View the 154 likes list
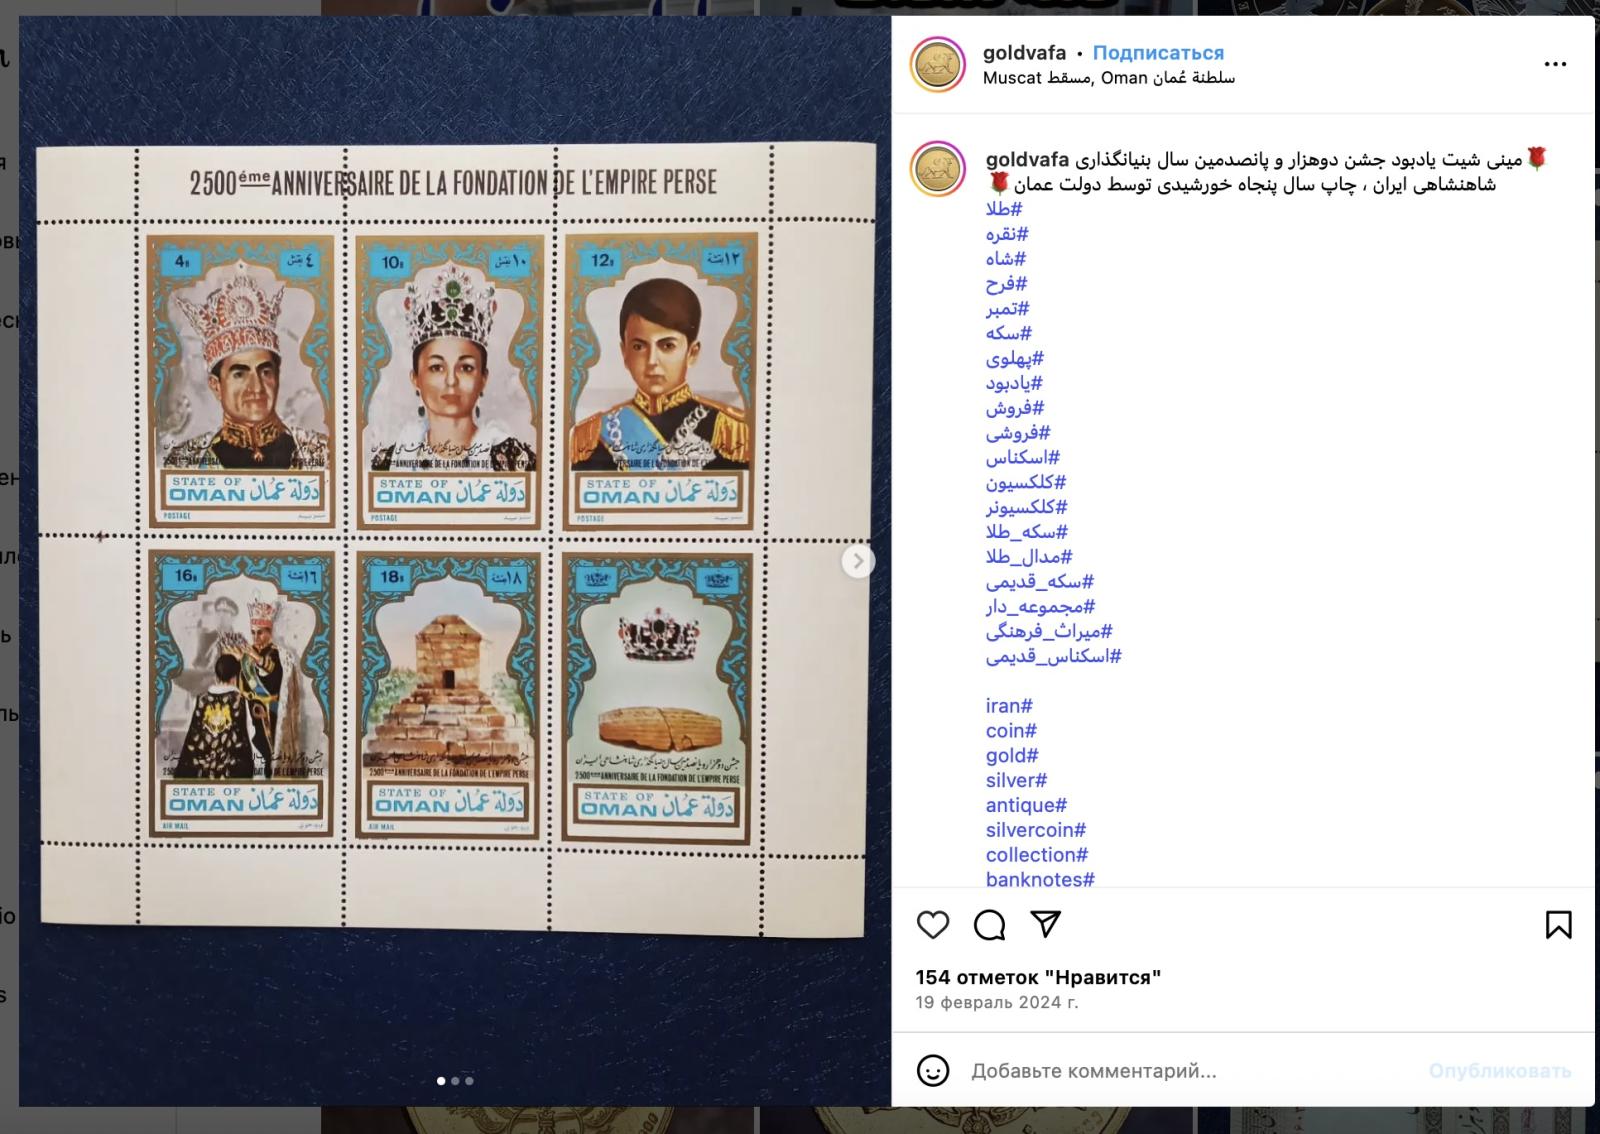This screenshot has width=1600, height=1134. click(1038, 977)
